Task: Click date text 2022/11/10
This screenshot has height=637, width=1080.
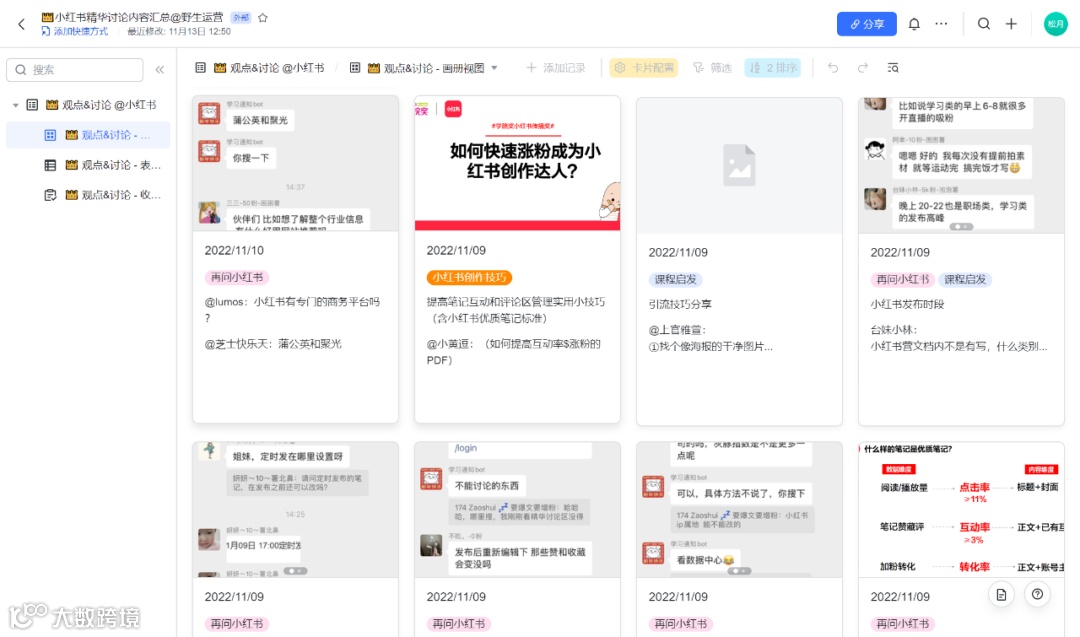Action: [234, 251]
